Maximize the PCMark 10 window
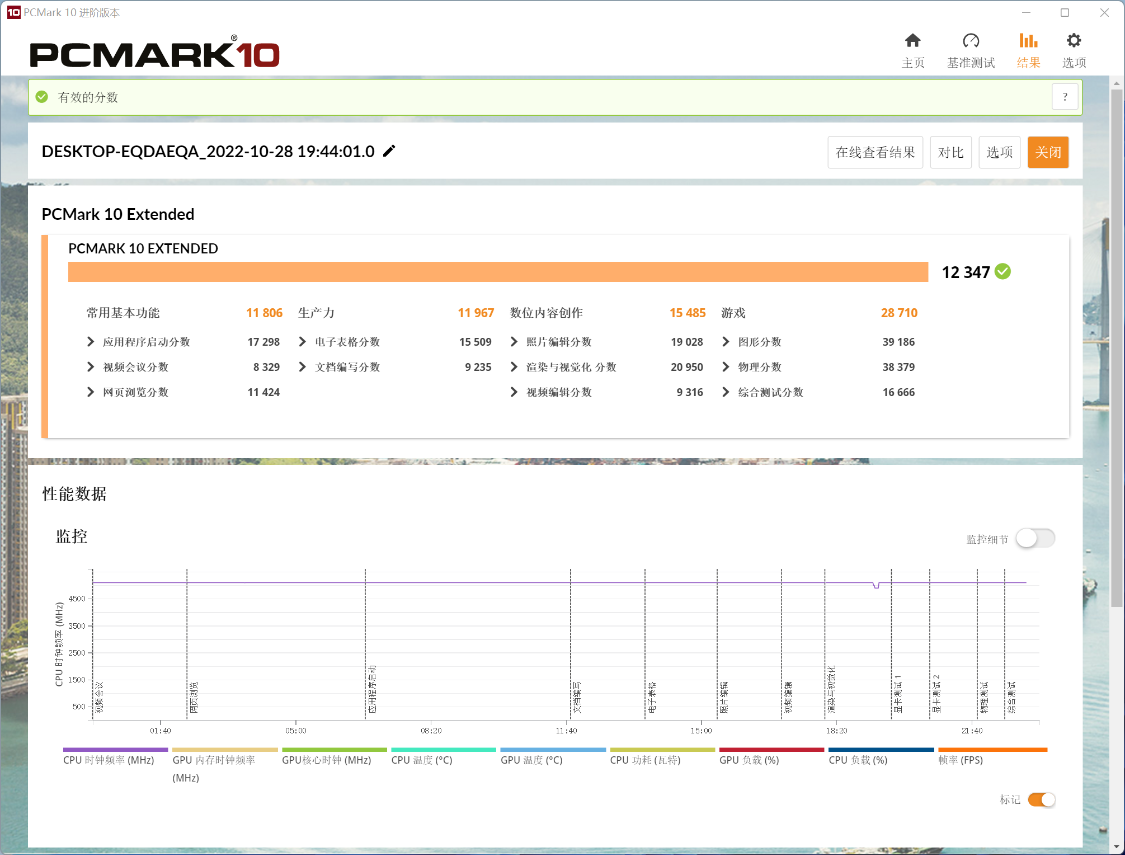The height and width of the screenshot is (855, 1125). click(1065, 12)
